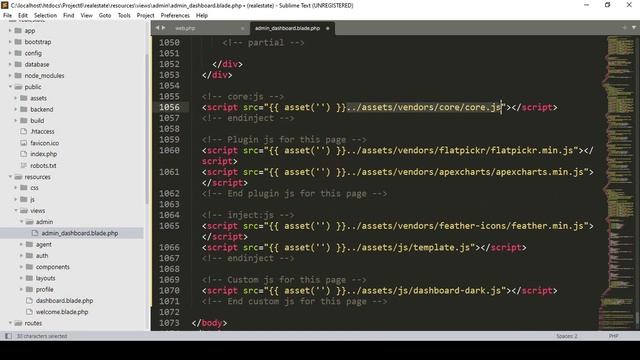Image resolution: width=640 pixels, height=360 pixels.
Task: Switch to the web.php tab
Action: tap(185, 28)
